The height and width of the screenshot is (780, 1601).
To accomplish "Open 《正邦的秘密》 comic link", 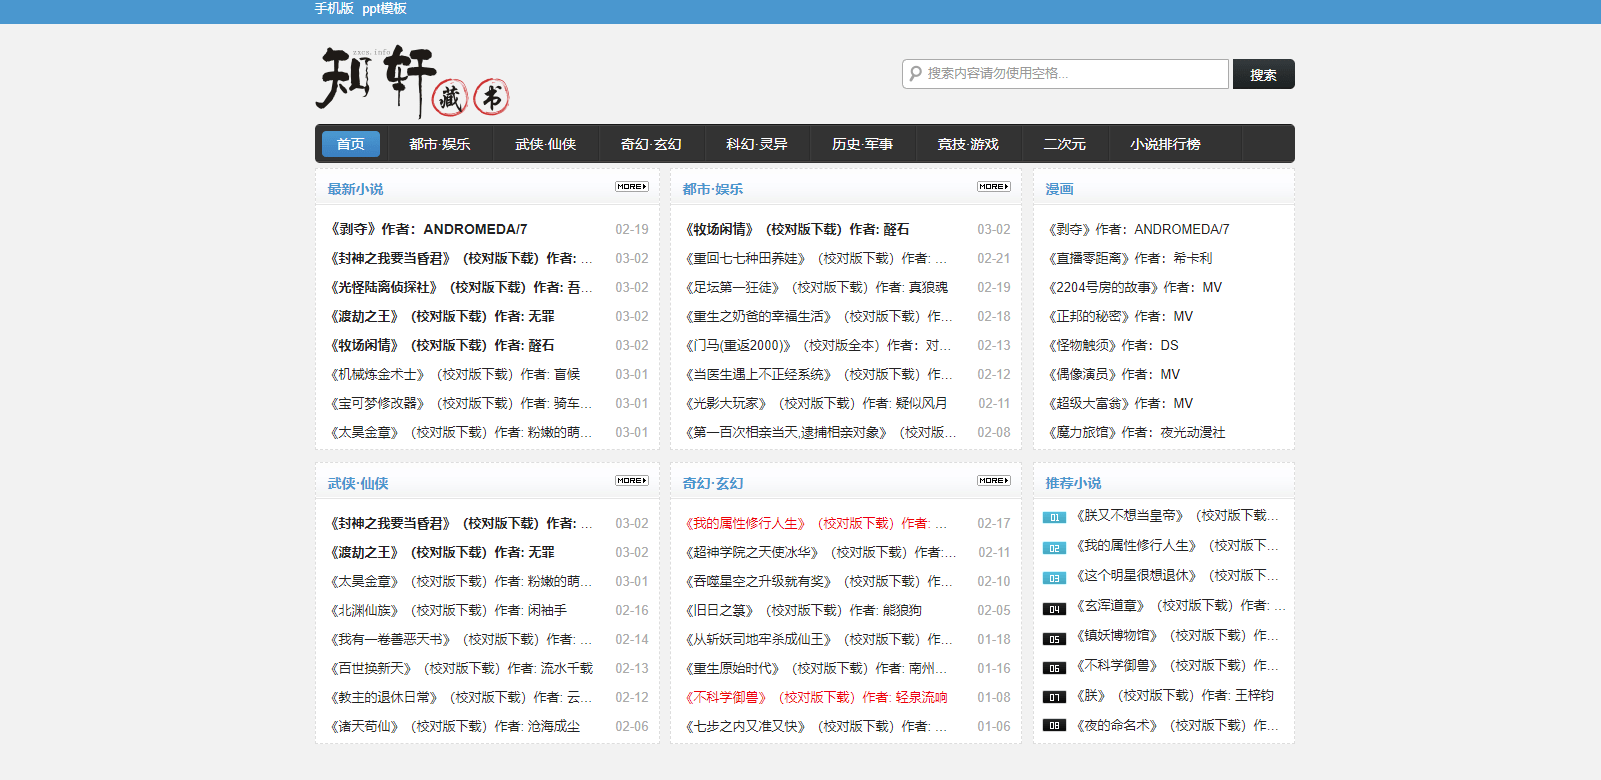I will pos(1121,316).
